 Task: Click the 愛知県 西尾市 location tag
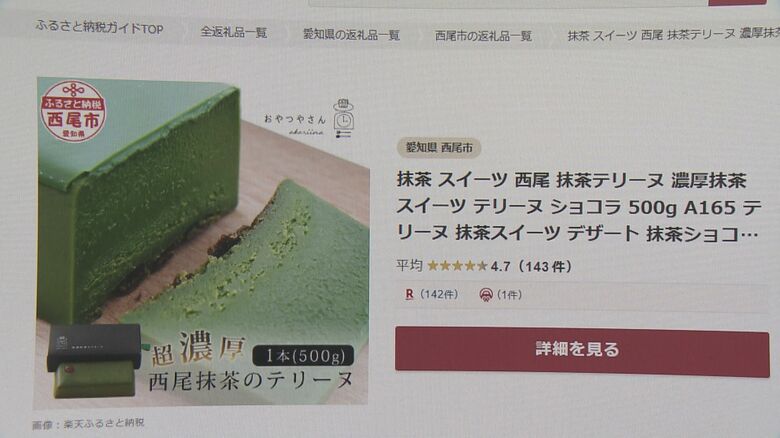pyautogui.click(x=439, y=148)
